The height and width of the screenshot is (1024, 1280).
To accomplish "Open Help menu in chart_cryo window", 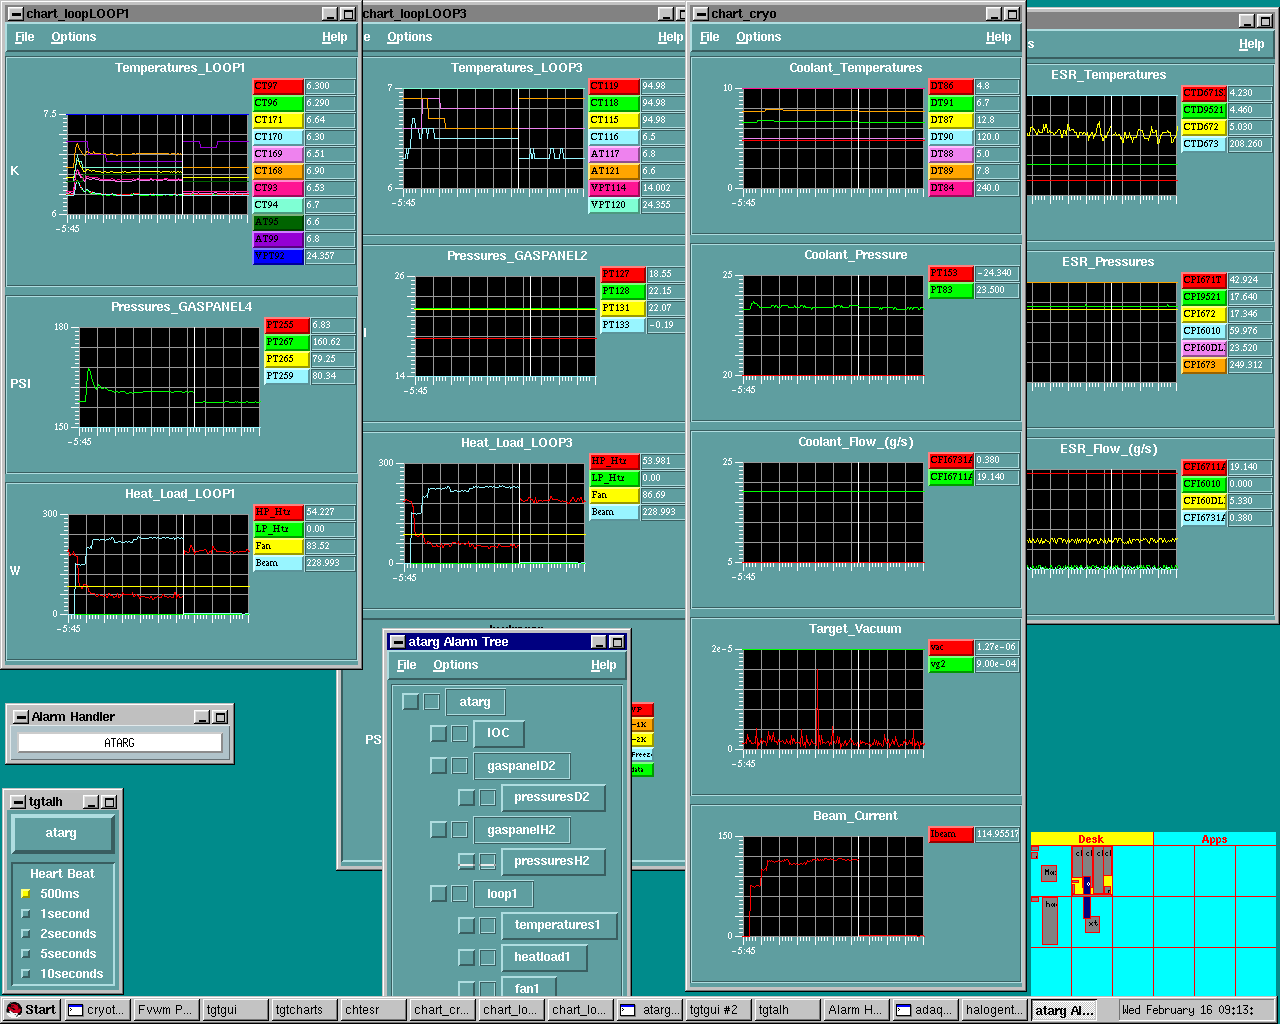I will coord(998,37).
